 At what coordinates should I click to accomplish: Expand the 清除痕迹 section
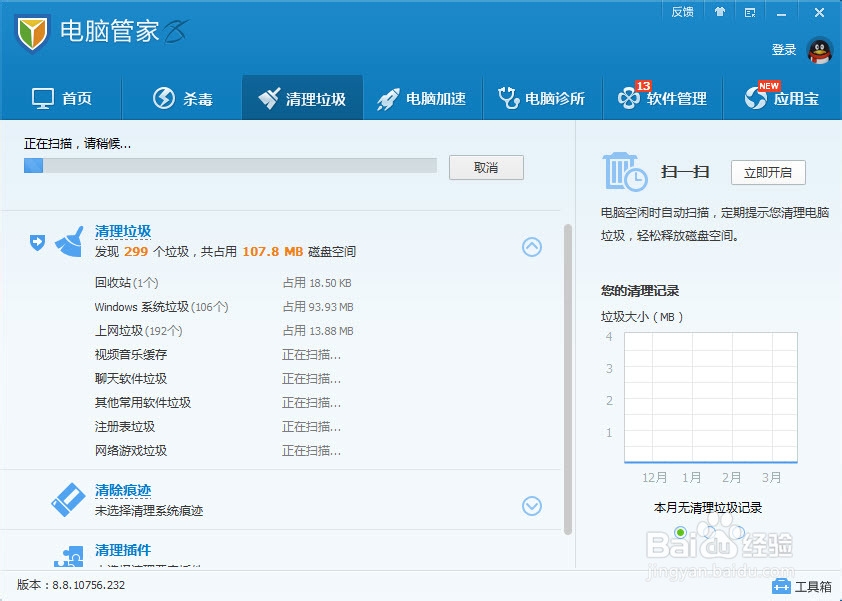(x=531, y=507)
